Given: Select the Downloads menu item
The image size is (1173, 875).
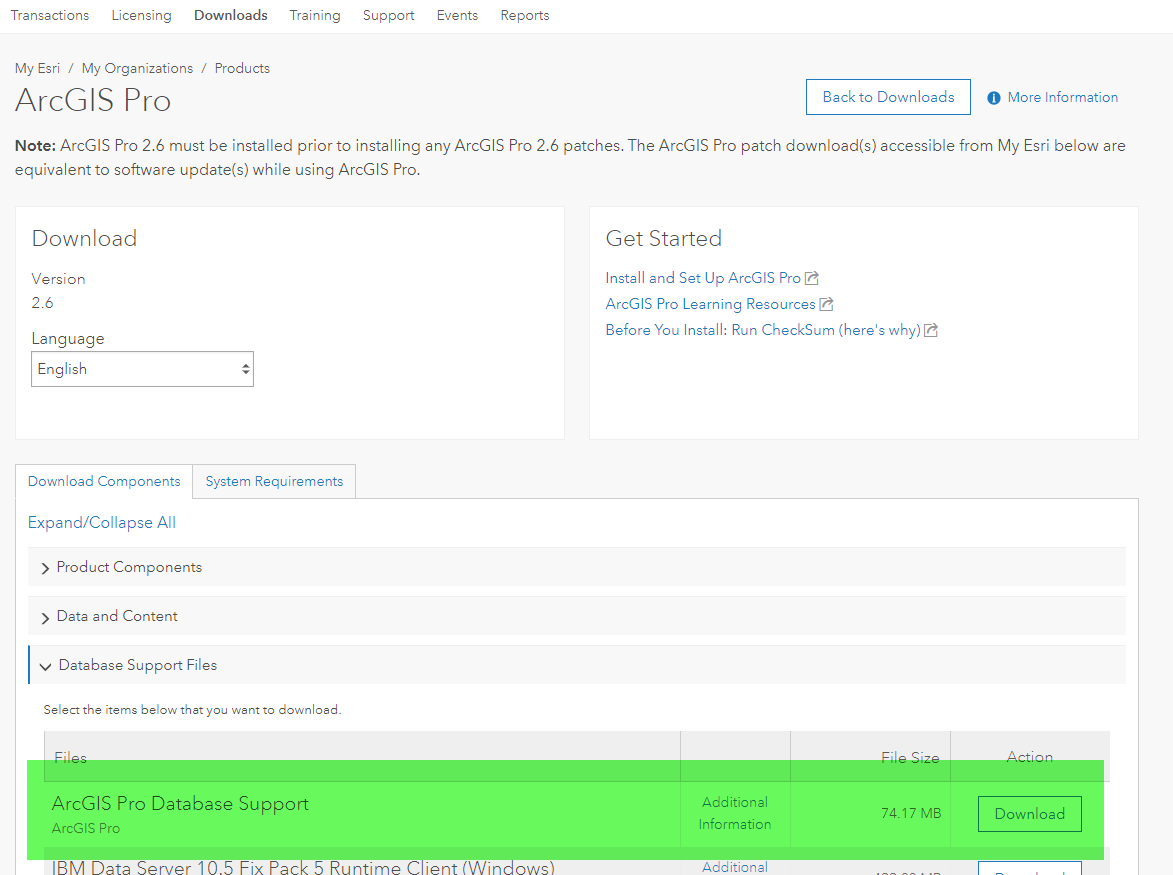Looking at the screenshot, I should 230,15.
